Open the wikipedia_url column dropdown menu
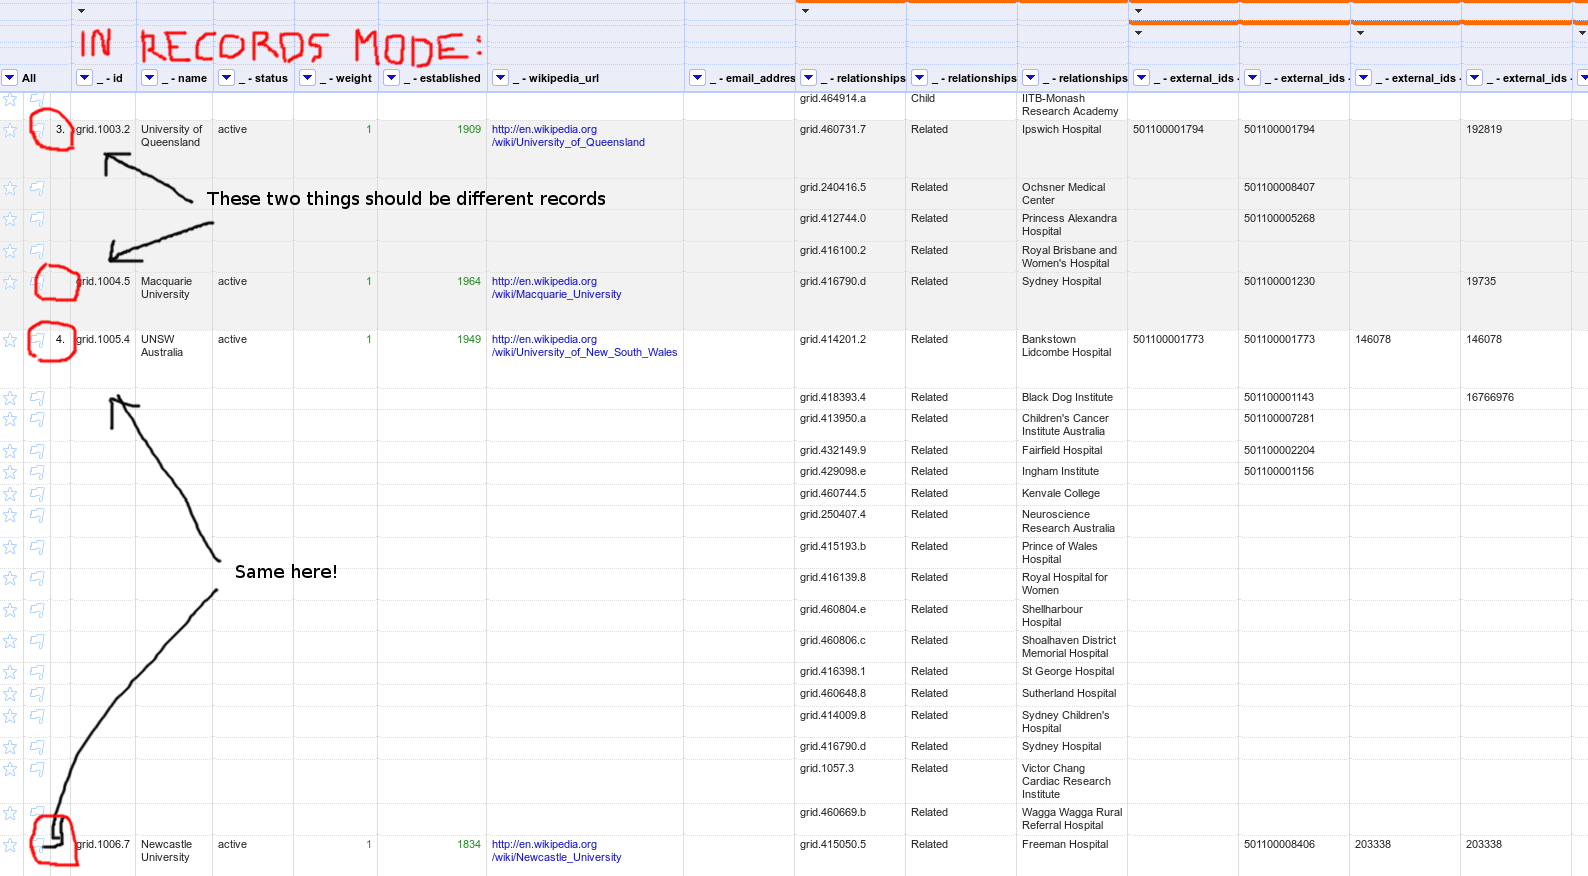This screenshot has height=876, width=1588. click(501, 78)
